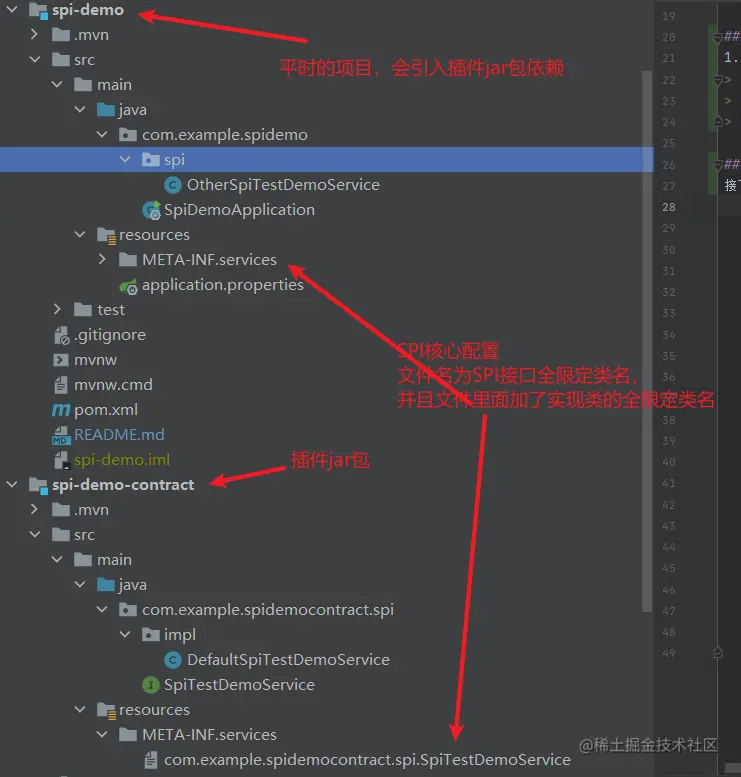This screenshot has width=741, height=777.
Task: Expand the .mvn folder under spi-demo
Action: pos(34,34)
